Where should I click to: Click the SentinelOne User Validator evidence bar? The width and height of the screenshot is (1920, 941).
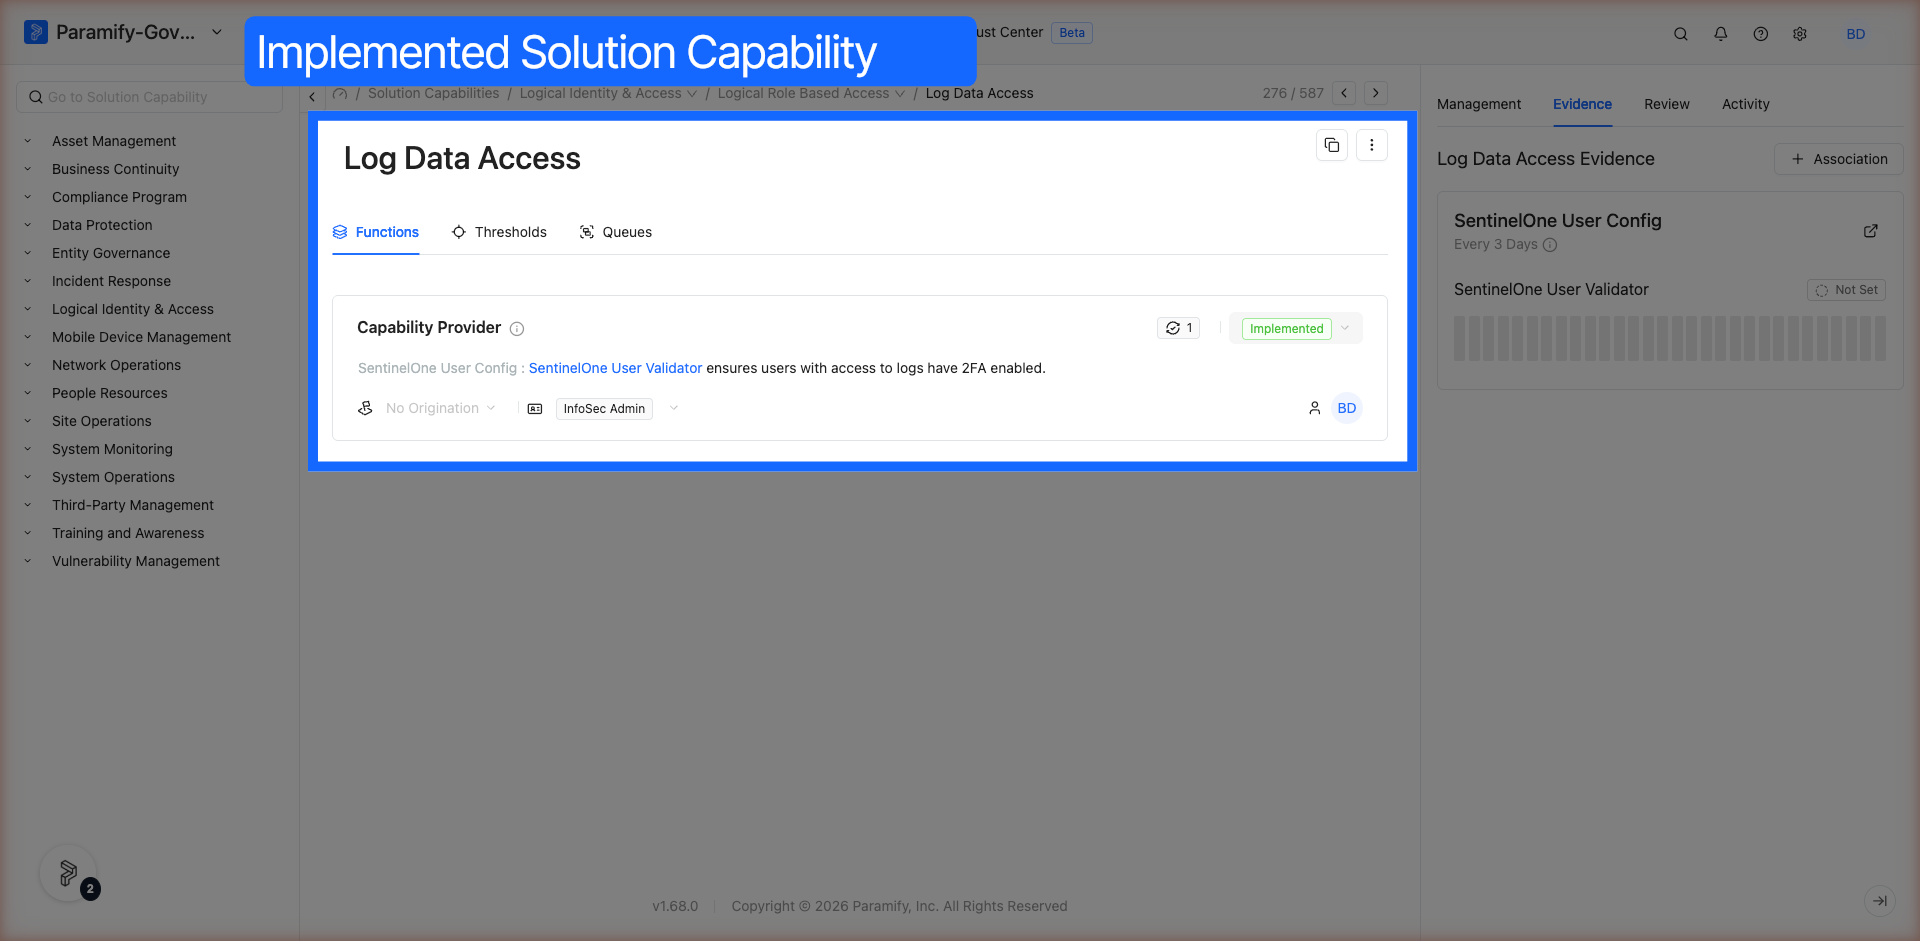[1670, 338]
